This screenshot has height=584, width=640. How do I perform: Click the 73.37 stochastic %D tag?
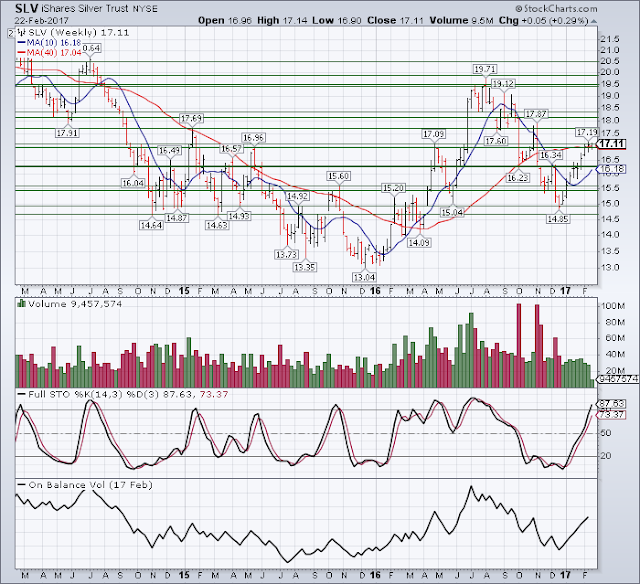[x=612, y=415]
